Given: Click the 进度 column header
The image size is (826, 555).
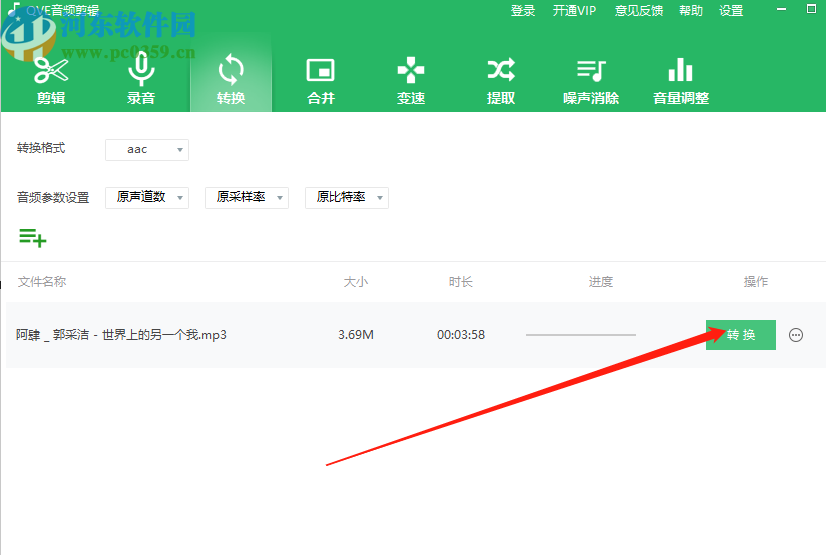Looking at the screenshot, I should click(x=601, y=282).
